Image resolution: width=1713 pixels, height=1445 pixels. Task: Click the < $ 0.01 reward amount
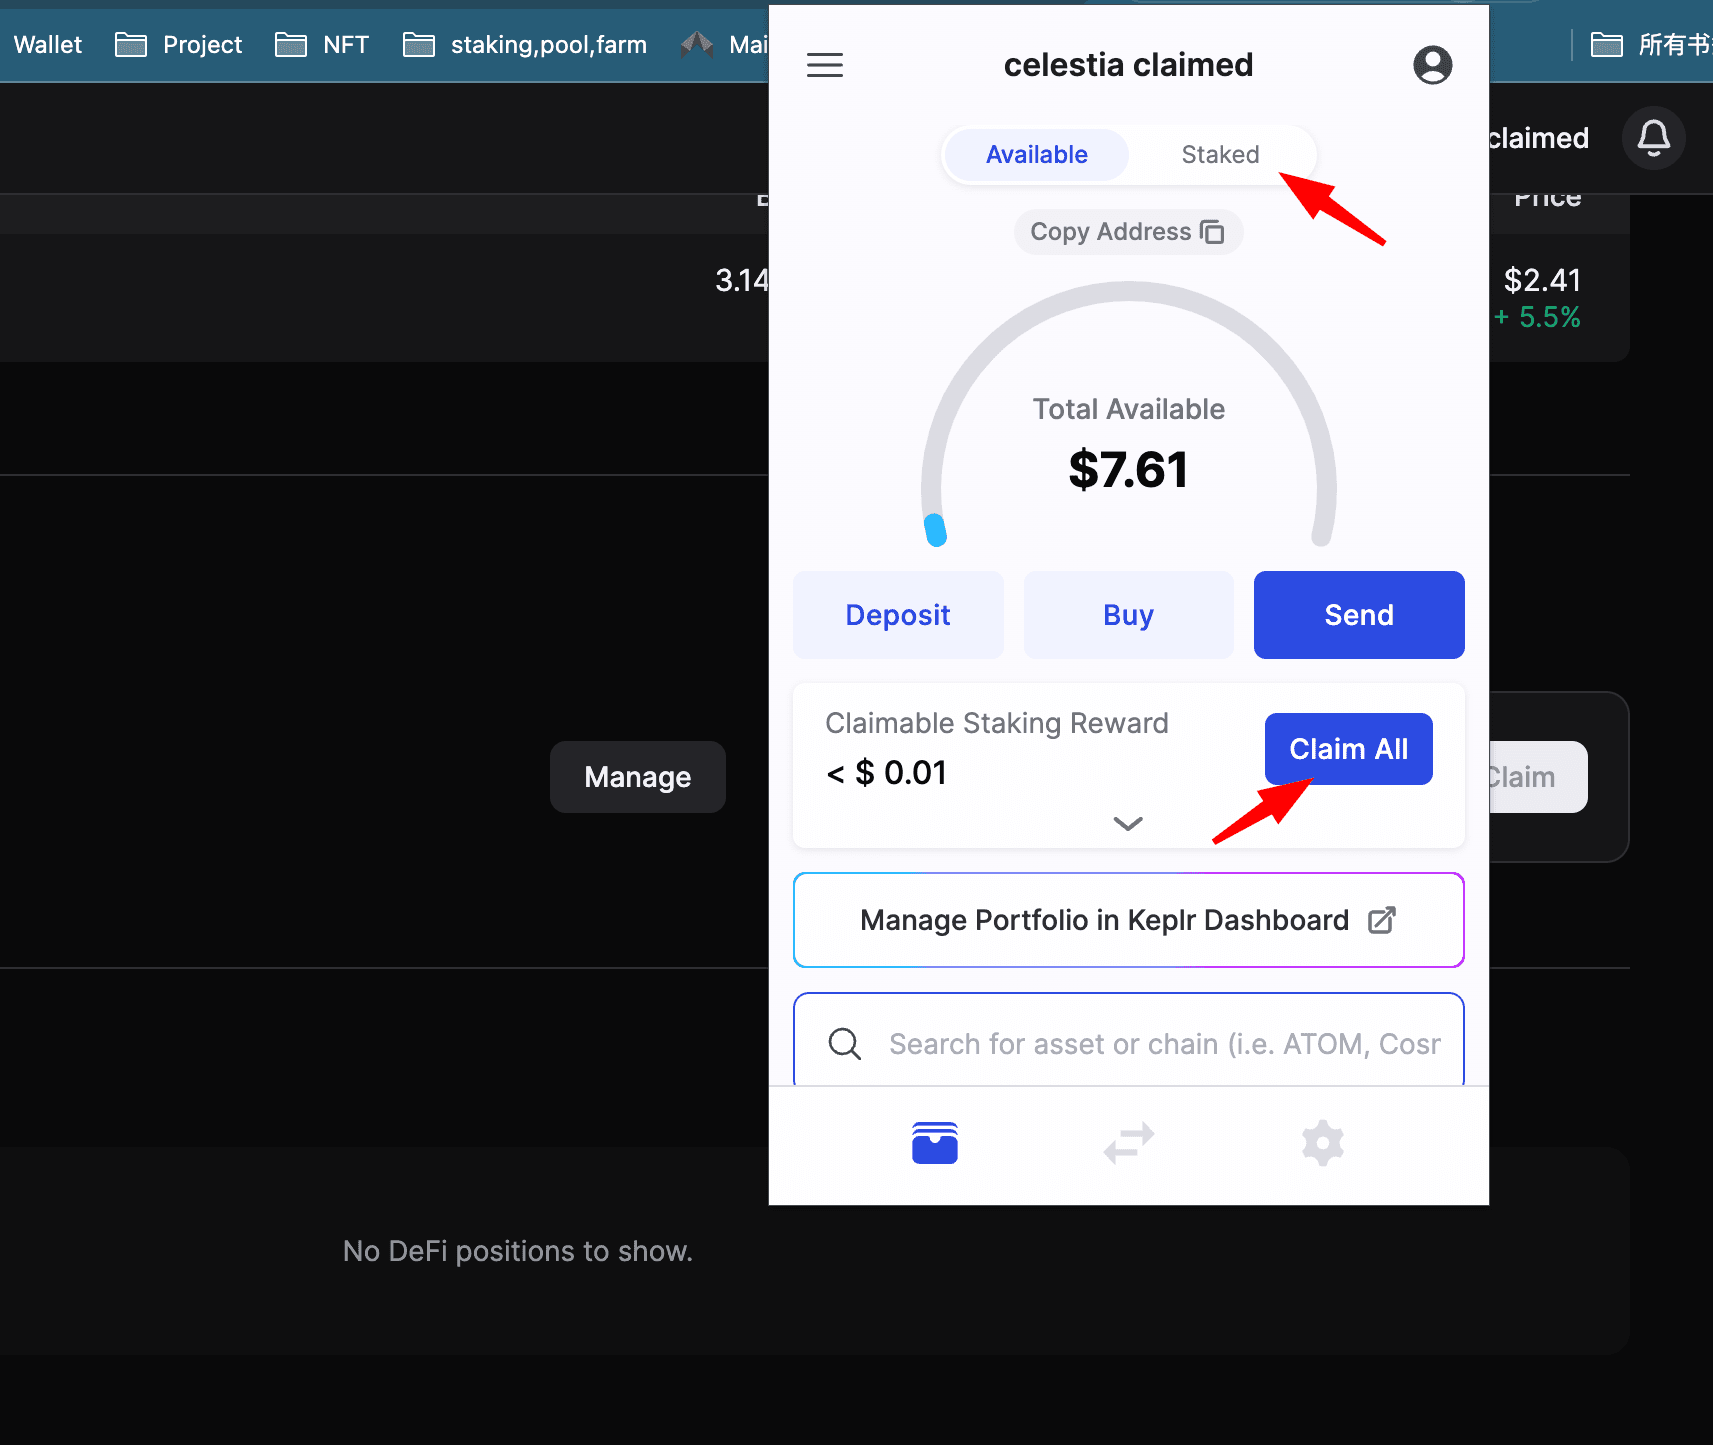(886, 773)
